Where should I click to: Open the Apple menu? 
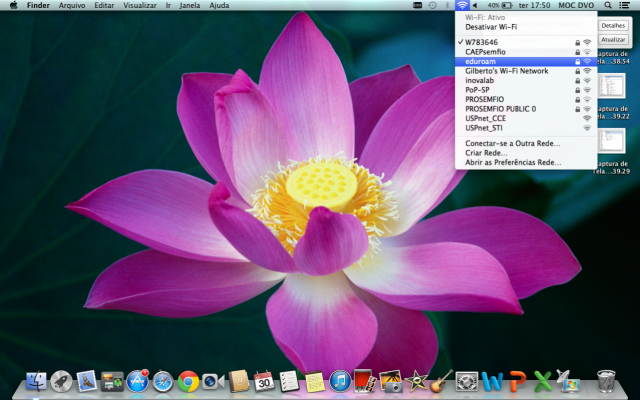click(13, 5)
